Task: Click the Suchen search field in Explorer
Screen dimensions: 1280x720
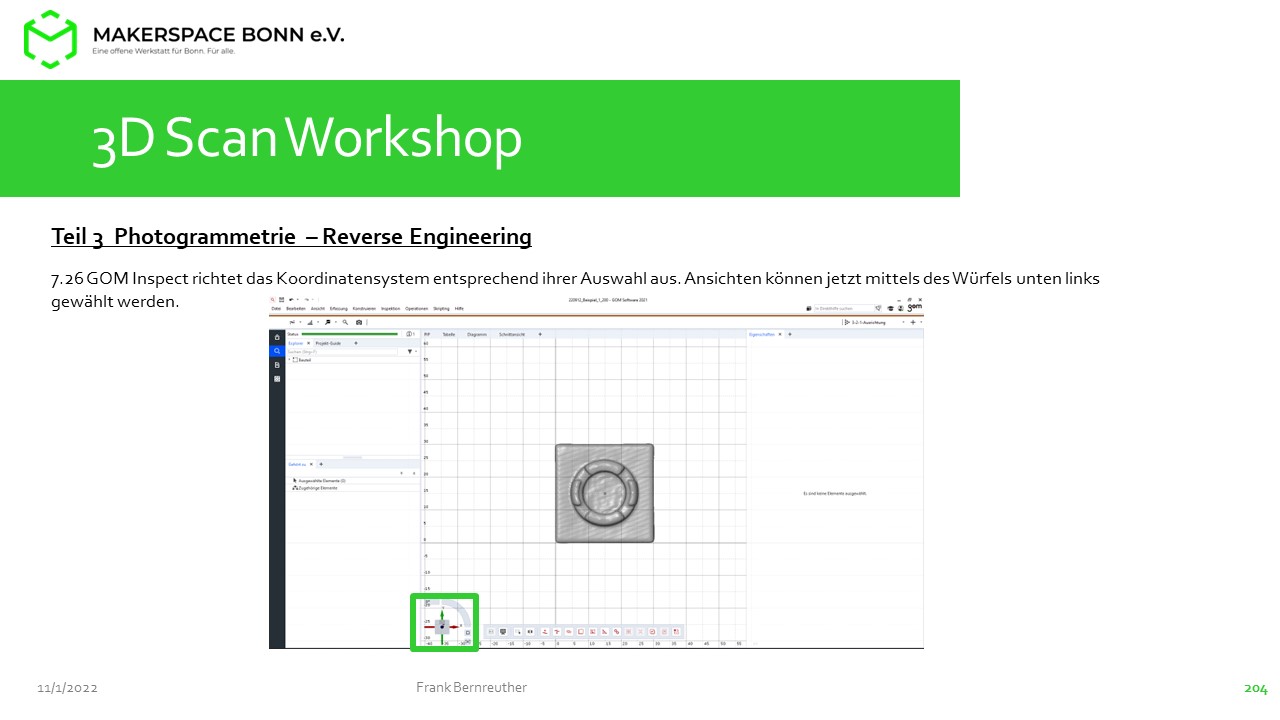Action: point(342,352)
